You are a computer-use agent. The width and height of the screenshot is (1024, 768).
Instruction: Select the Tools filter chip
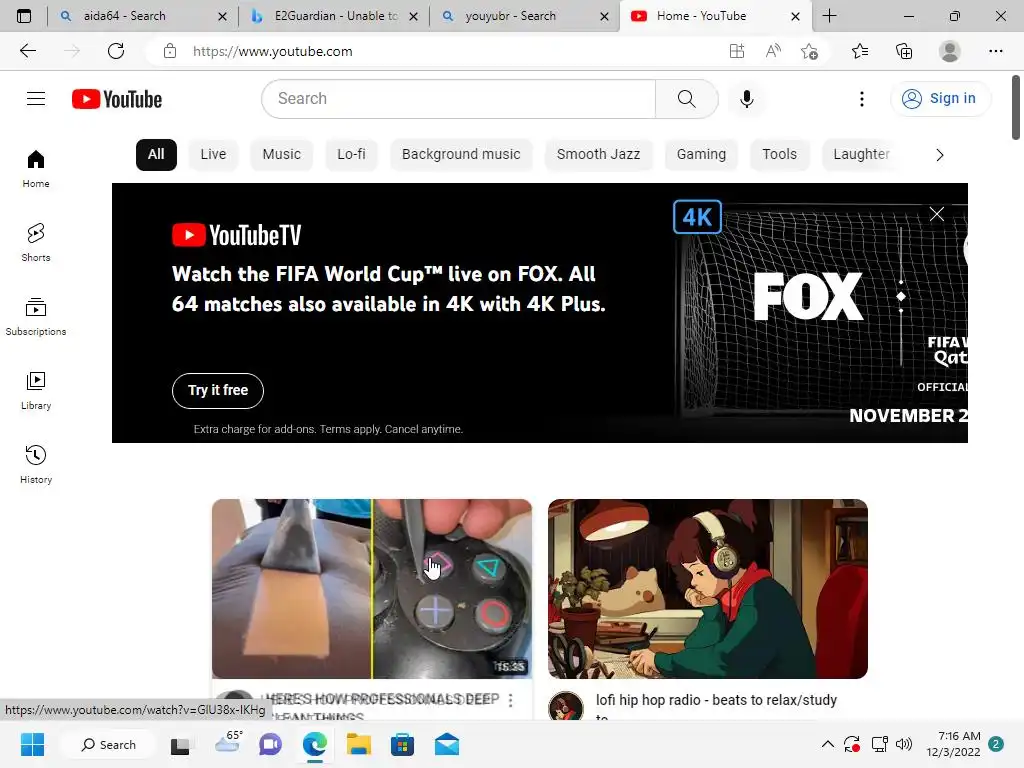779,155
